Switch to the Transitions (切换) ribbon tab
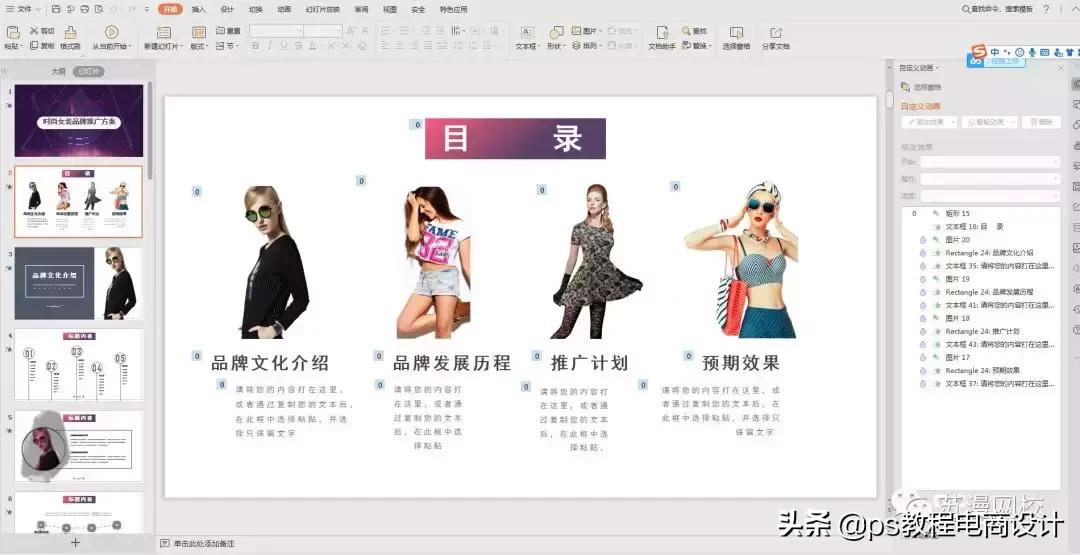Image resolution: width=1080 pixels, height=555 pixels. coord(256,10)
